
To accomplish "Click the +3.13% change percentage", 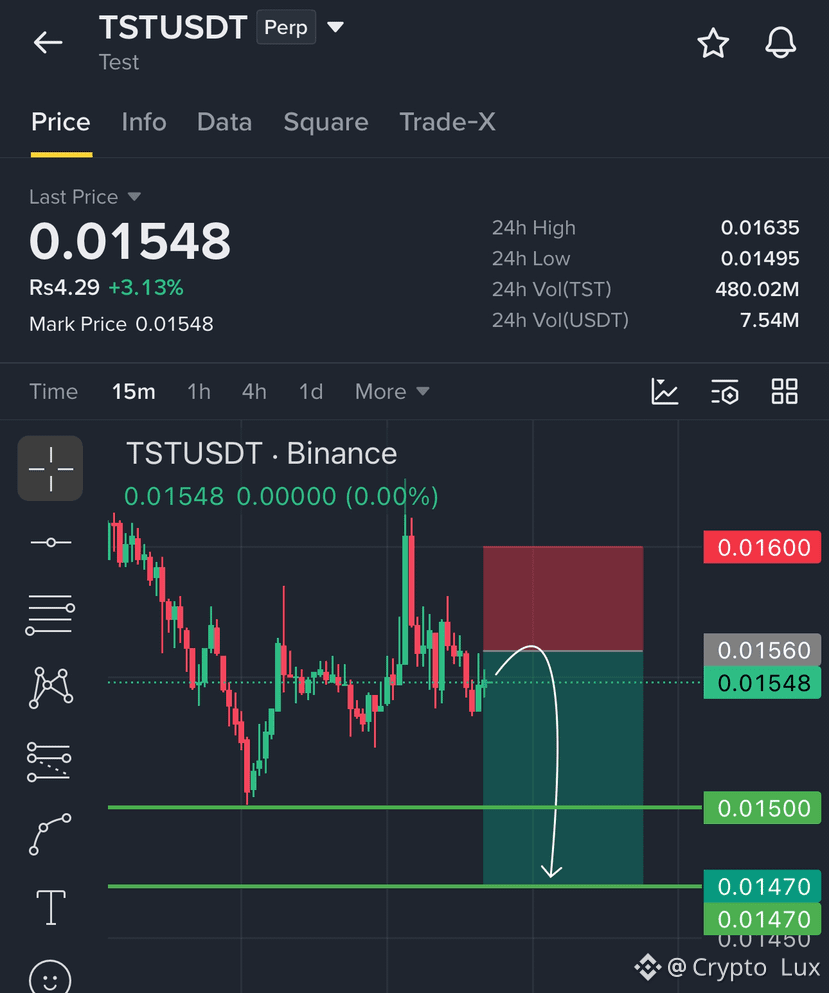I will (146, 288).
